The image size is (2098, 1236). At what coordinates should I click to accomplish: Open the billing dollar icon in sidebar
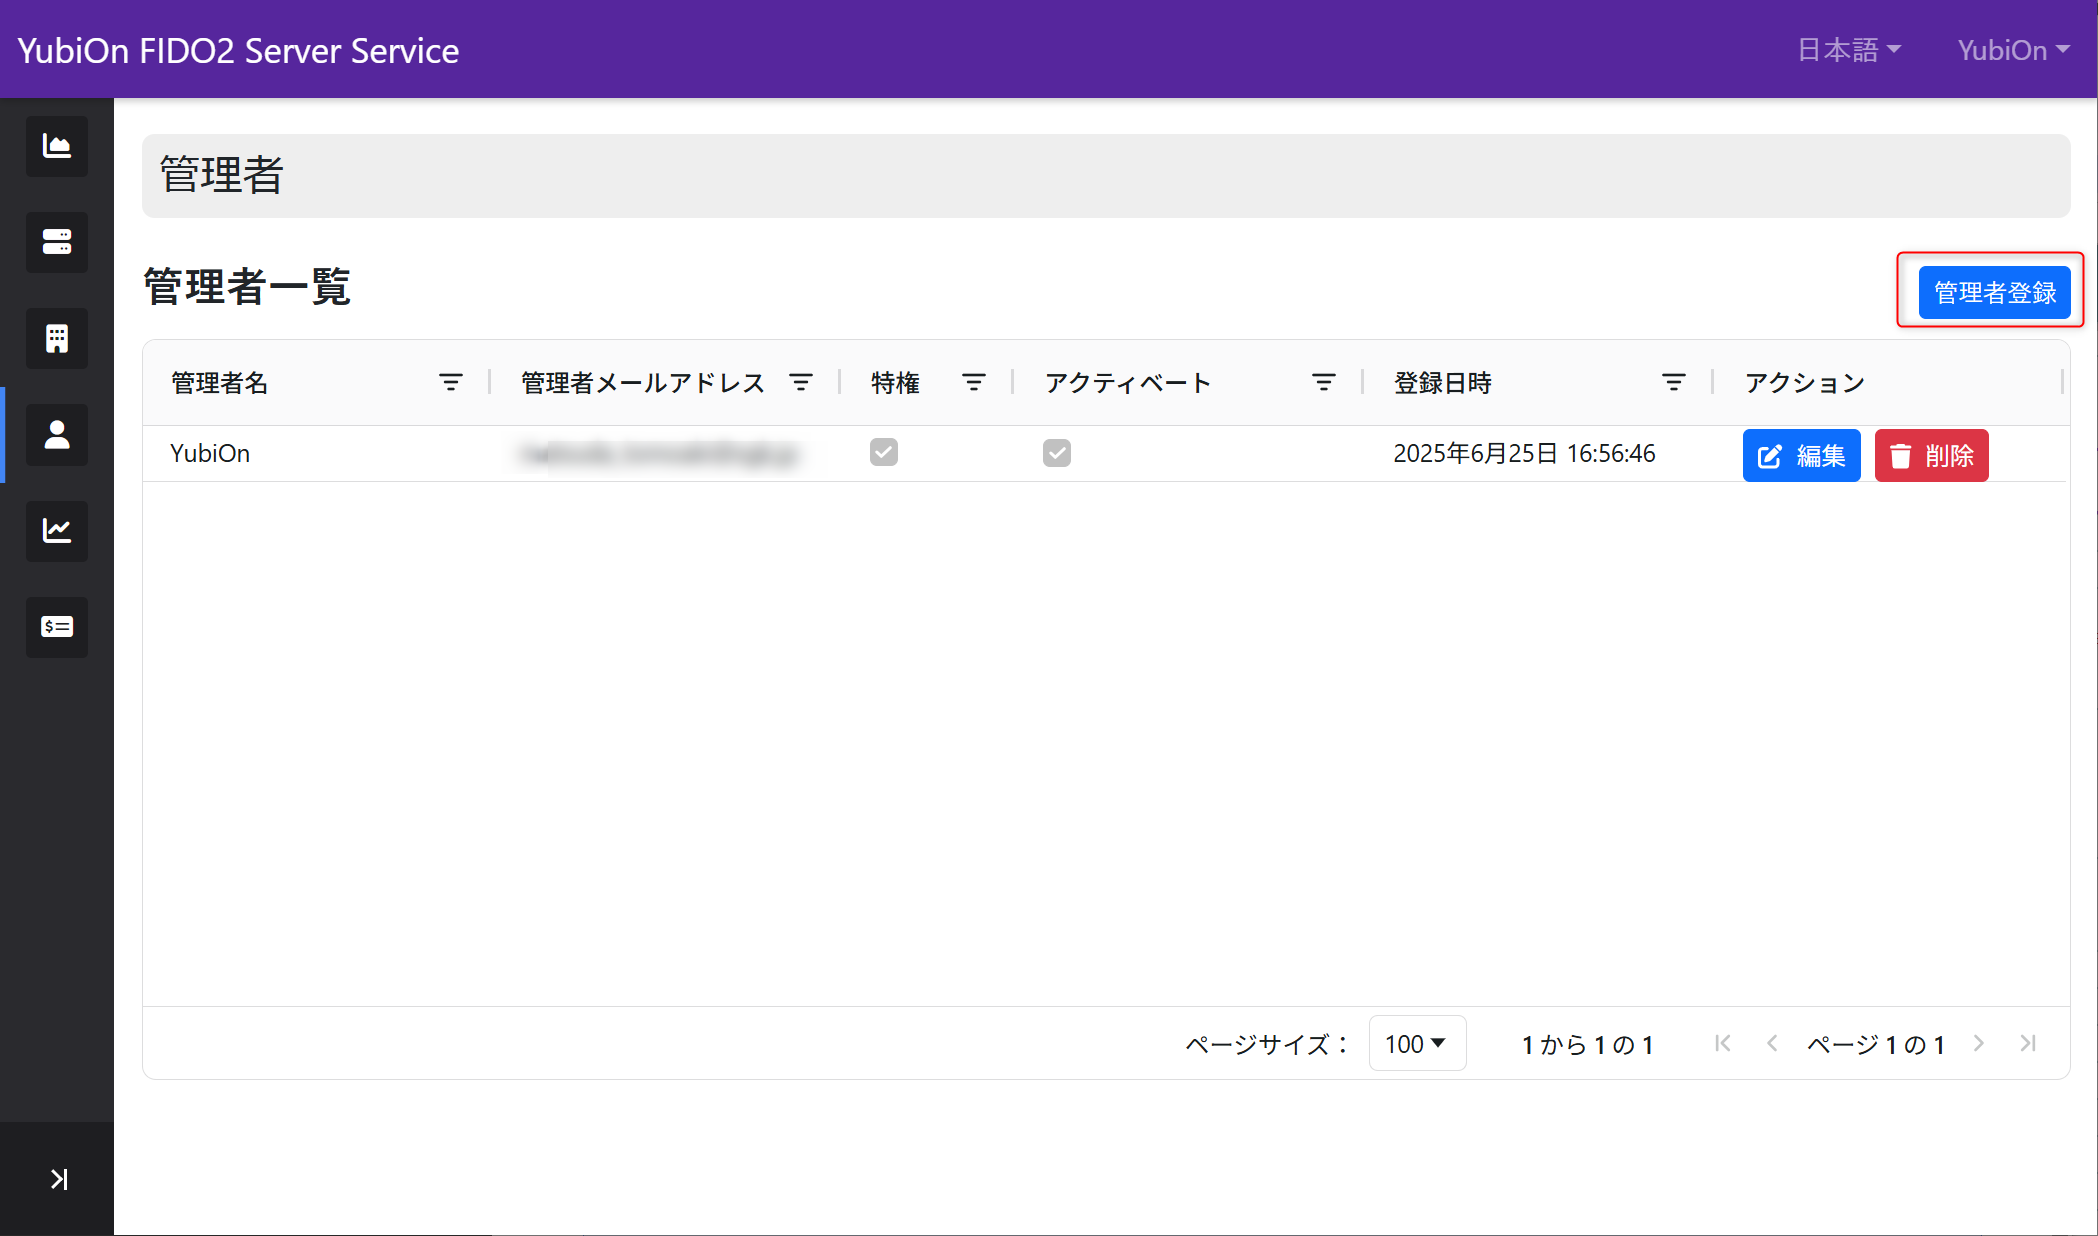[57, 627]
